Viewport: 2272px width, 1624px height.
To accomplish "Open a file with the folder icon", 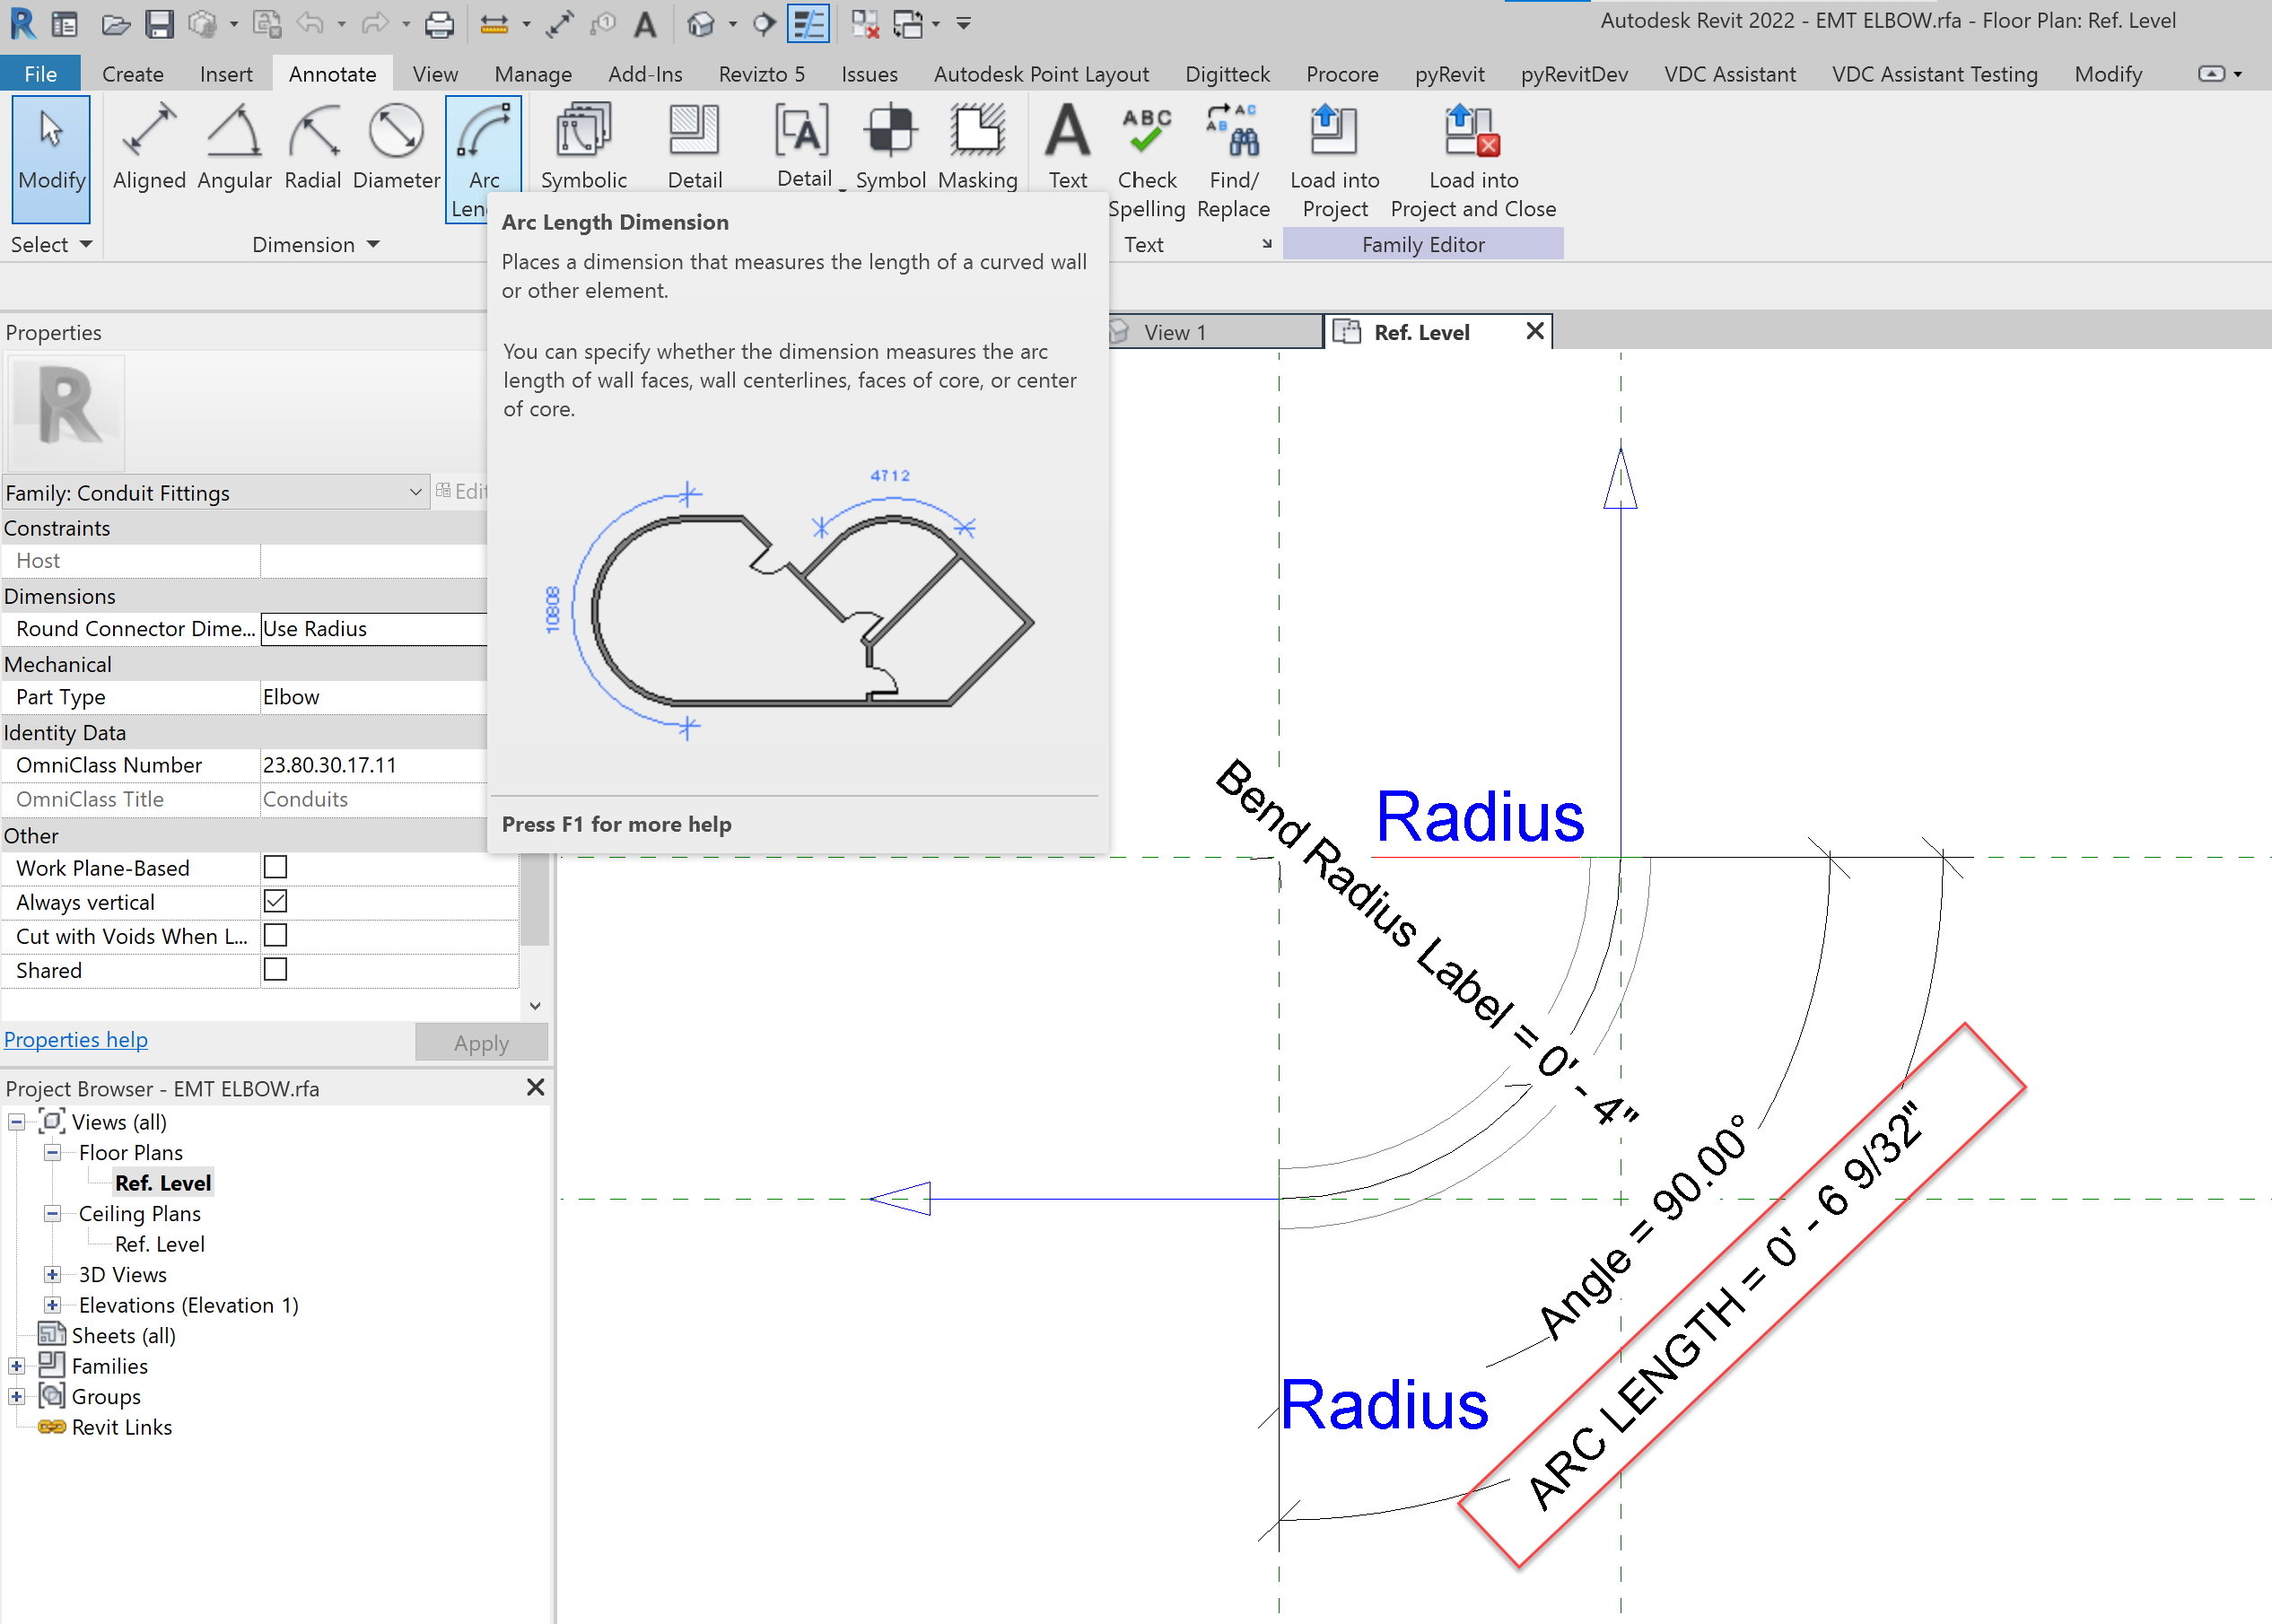I will coord(116,24).
